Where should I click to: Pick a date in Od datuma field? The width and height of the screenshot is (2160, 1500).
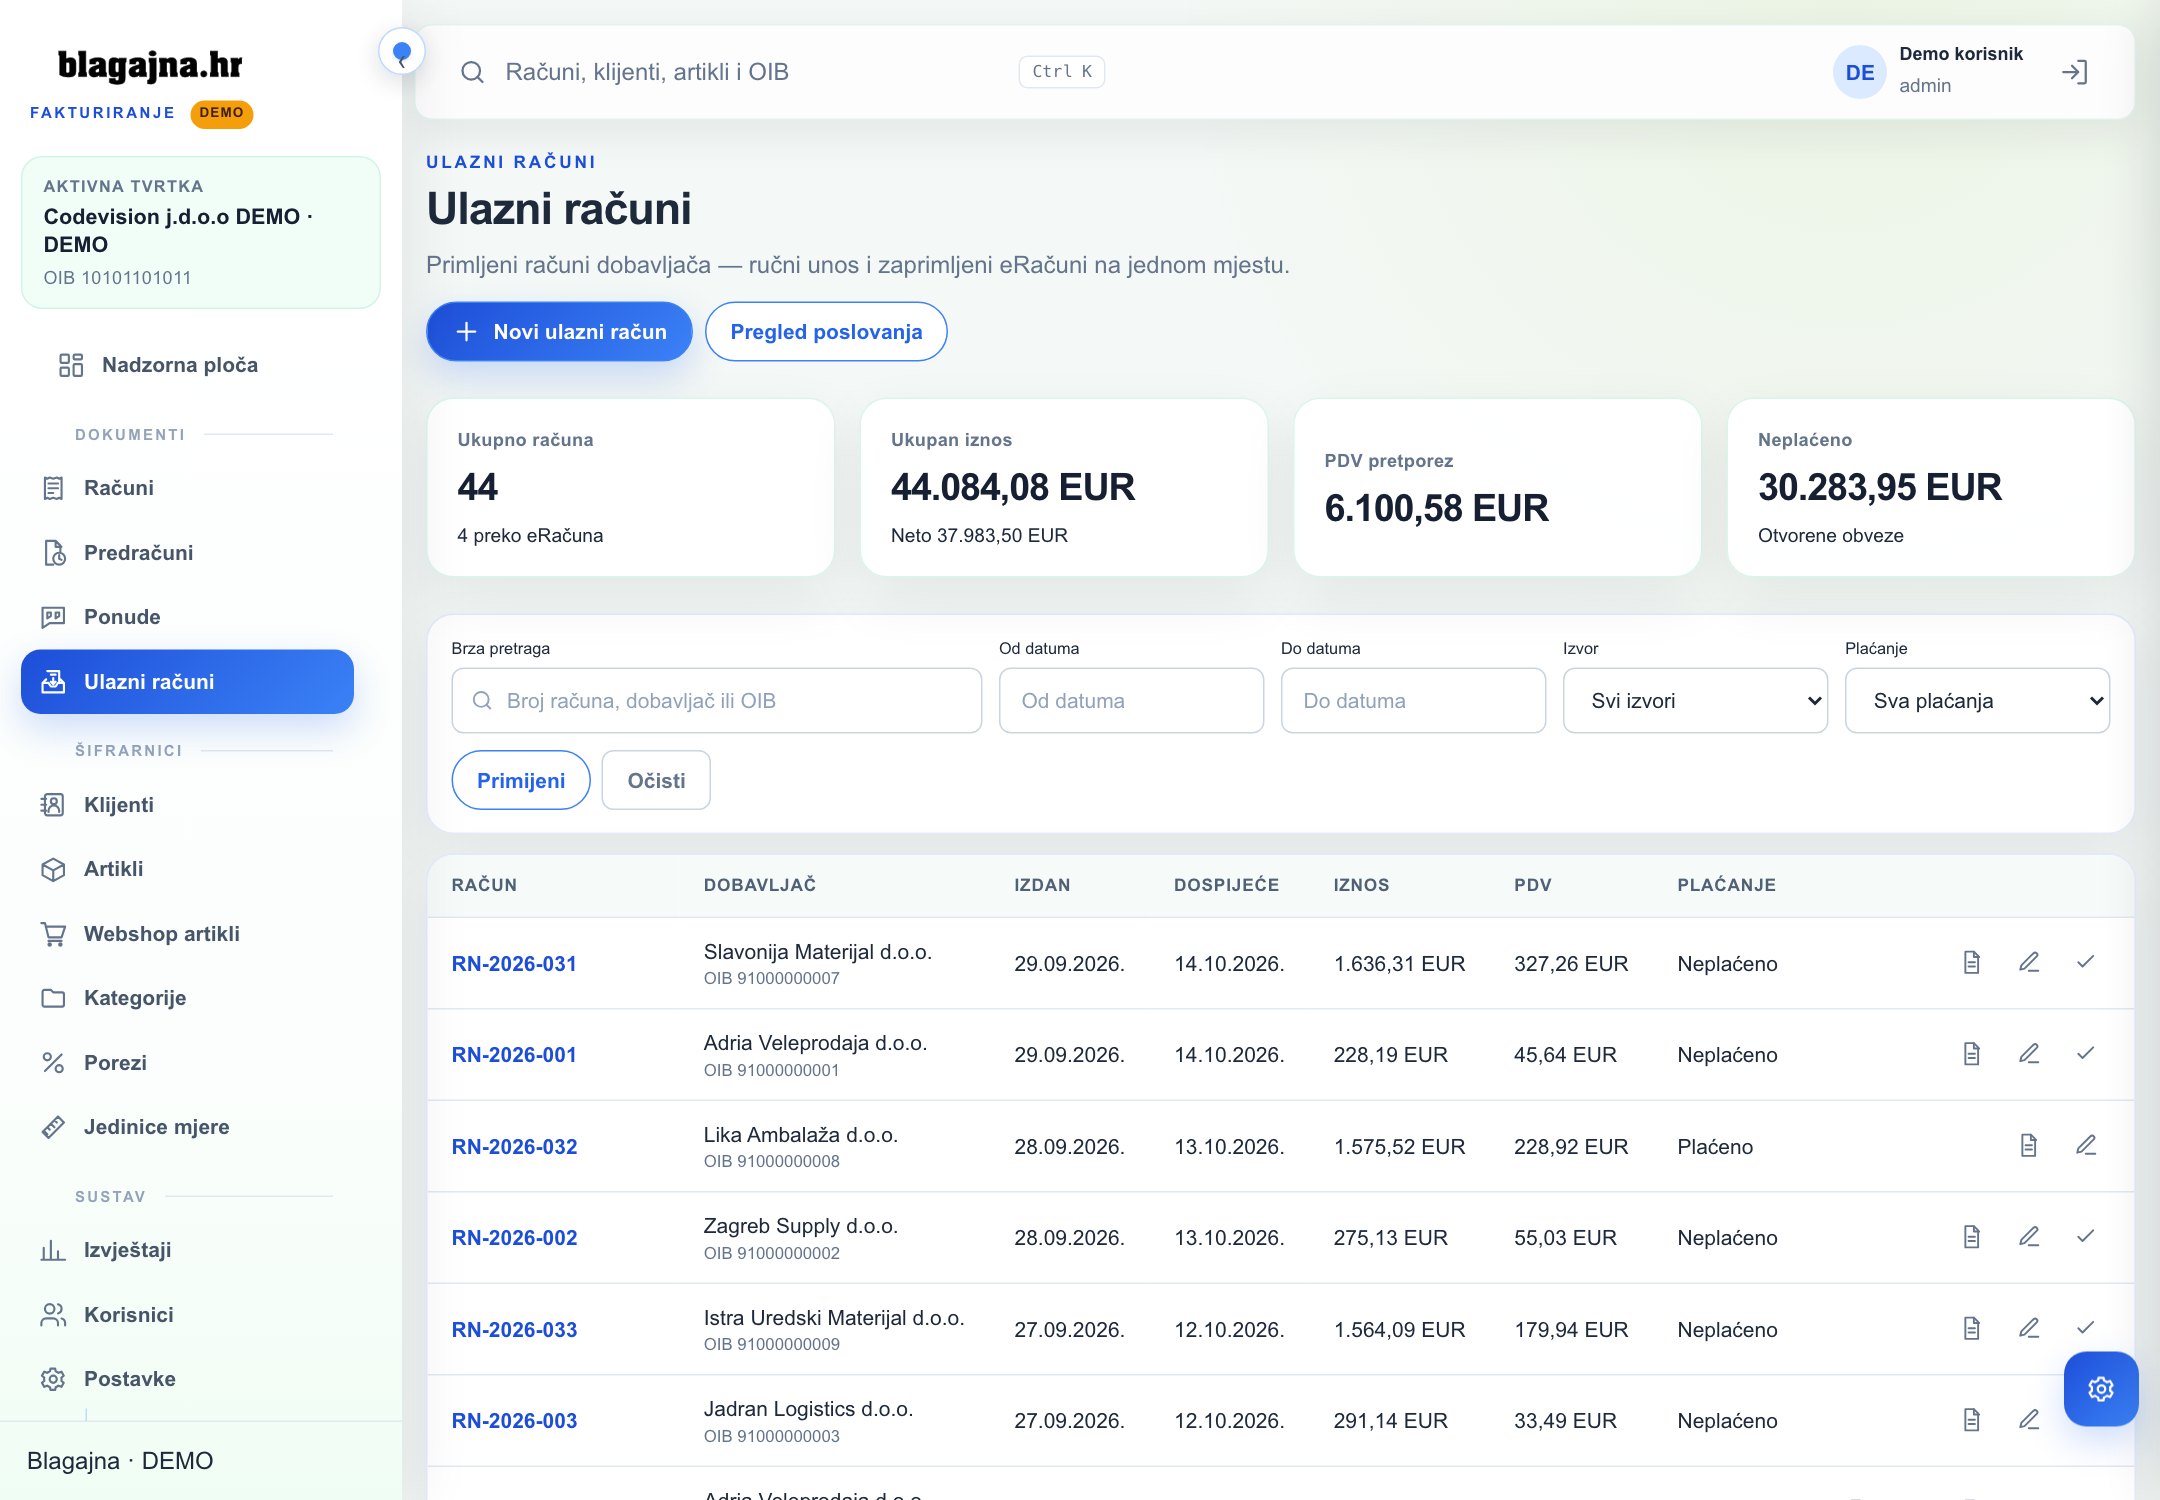pos(1132,701)
